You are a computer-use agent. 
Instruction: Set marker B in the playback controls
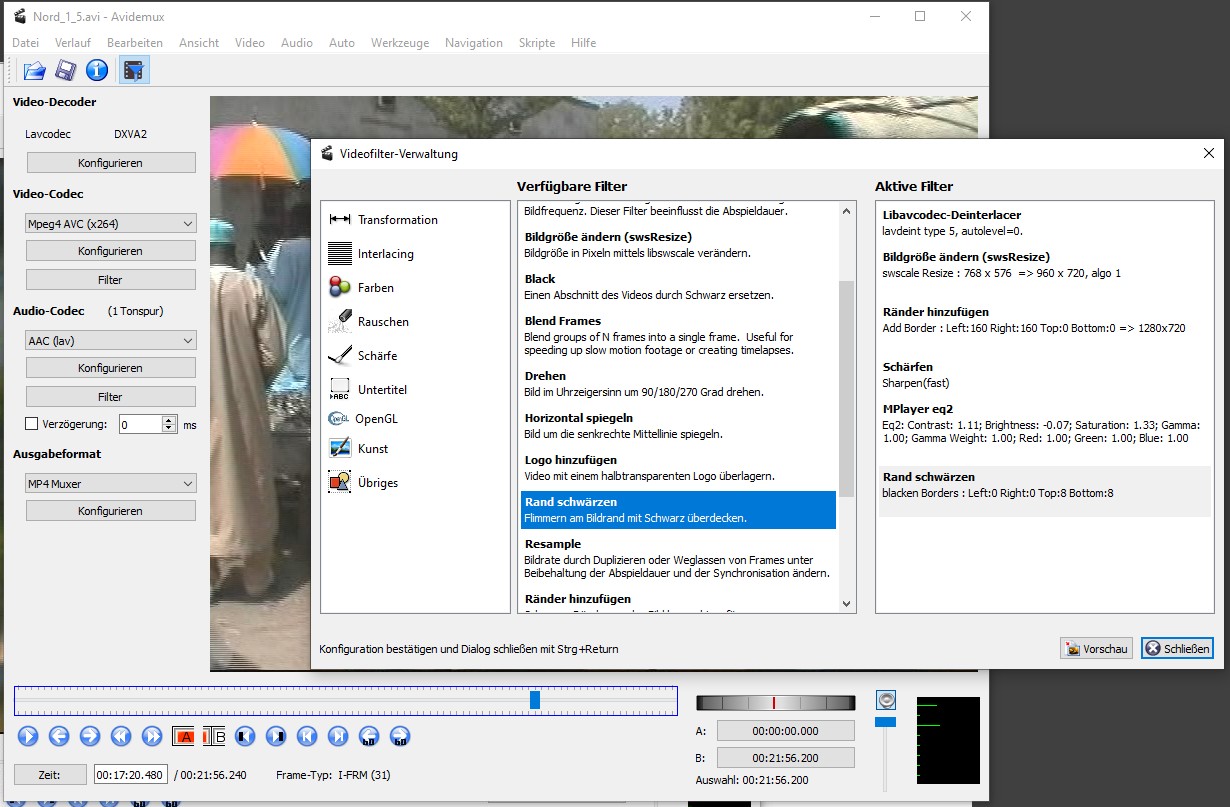click(x=214, y=737)
